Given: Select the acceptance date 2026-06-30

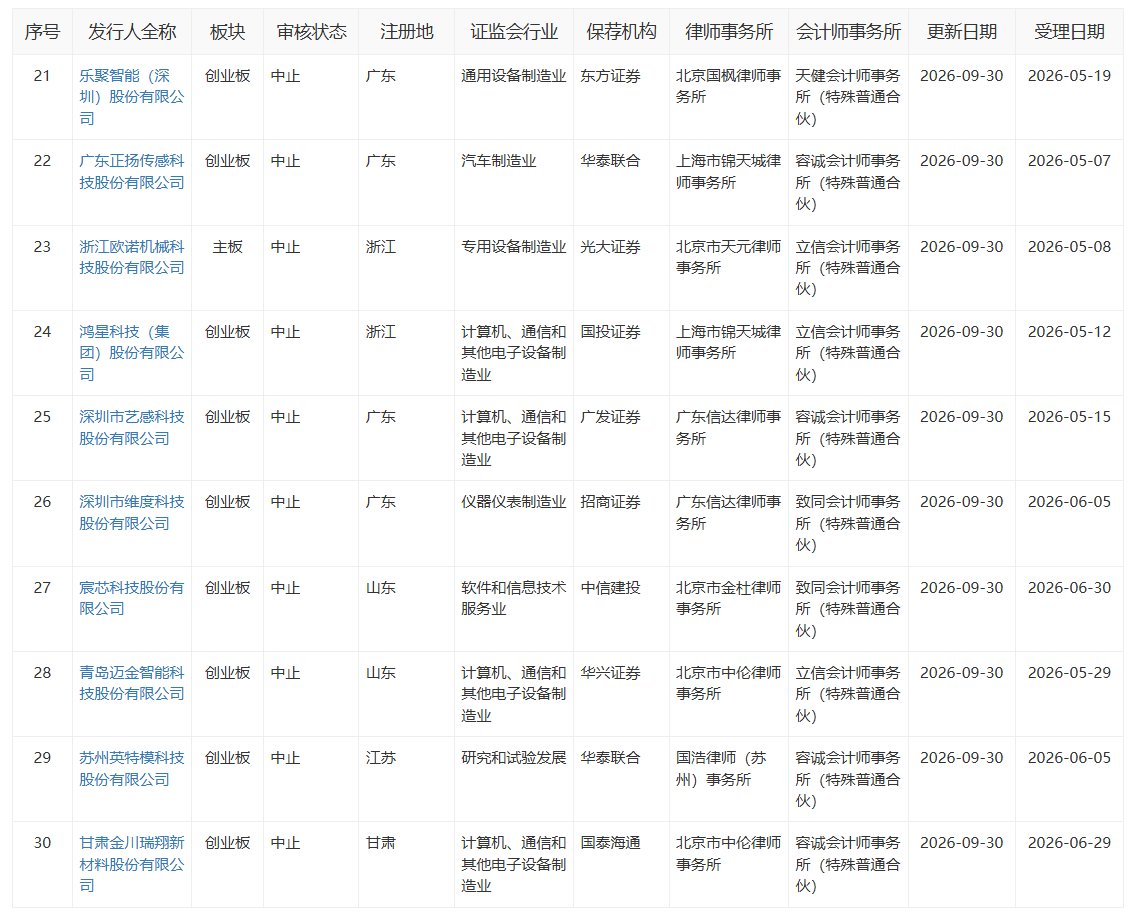Looking at the screenshot, I should 1069,587.
